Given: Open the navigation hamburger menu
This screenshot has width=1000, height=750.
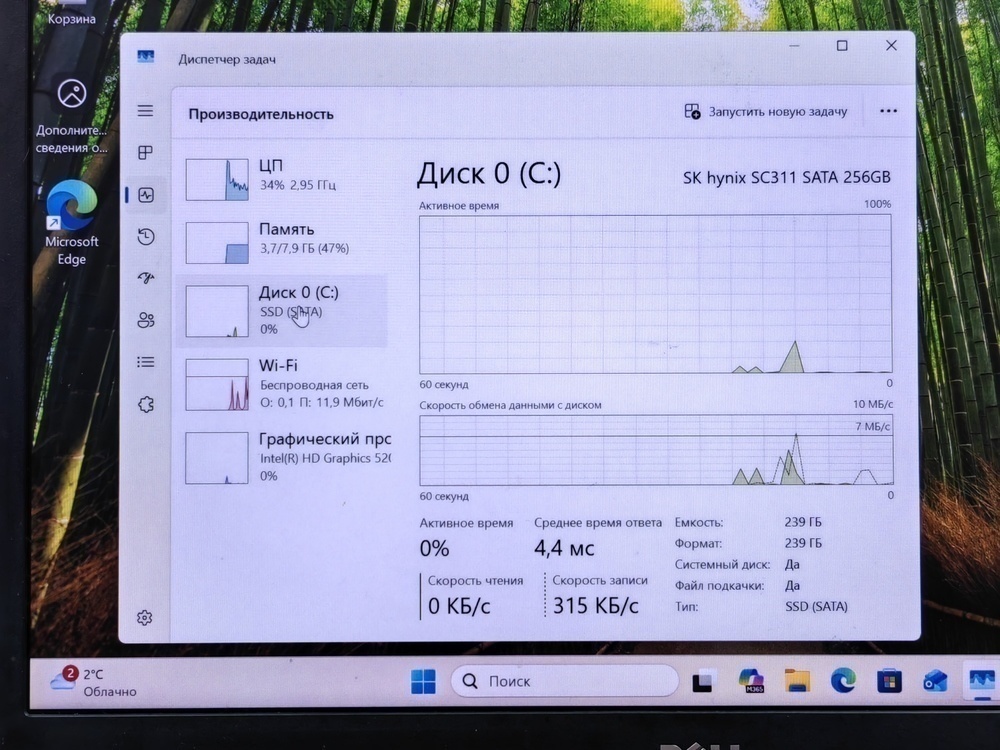Looking at the screenshot, I should (x=145, y=111).
